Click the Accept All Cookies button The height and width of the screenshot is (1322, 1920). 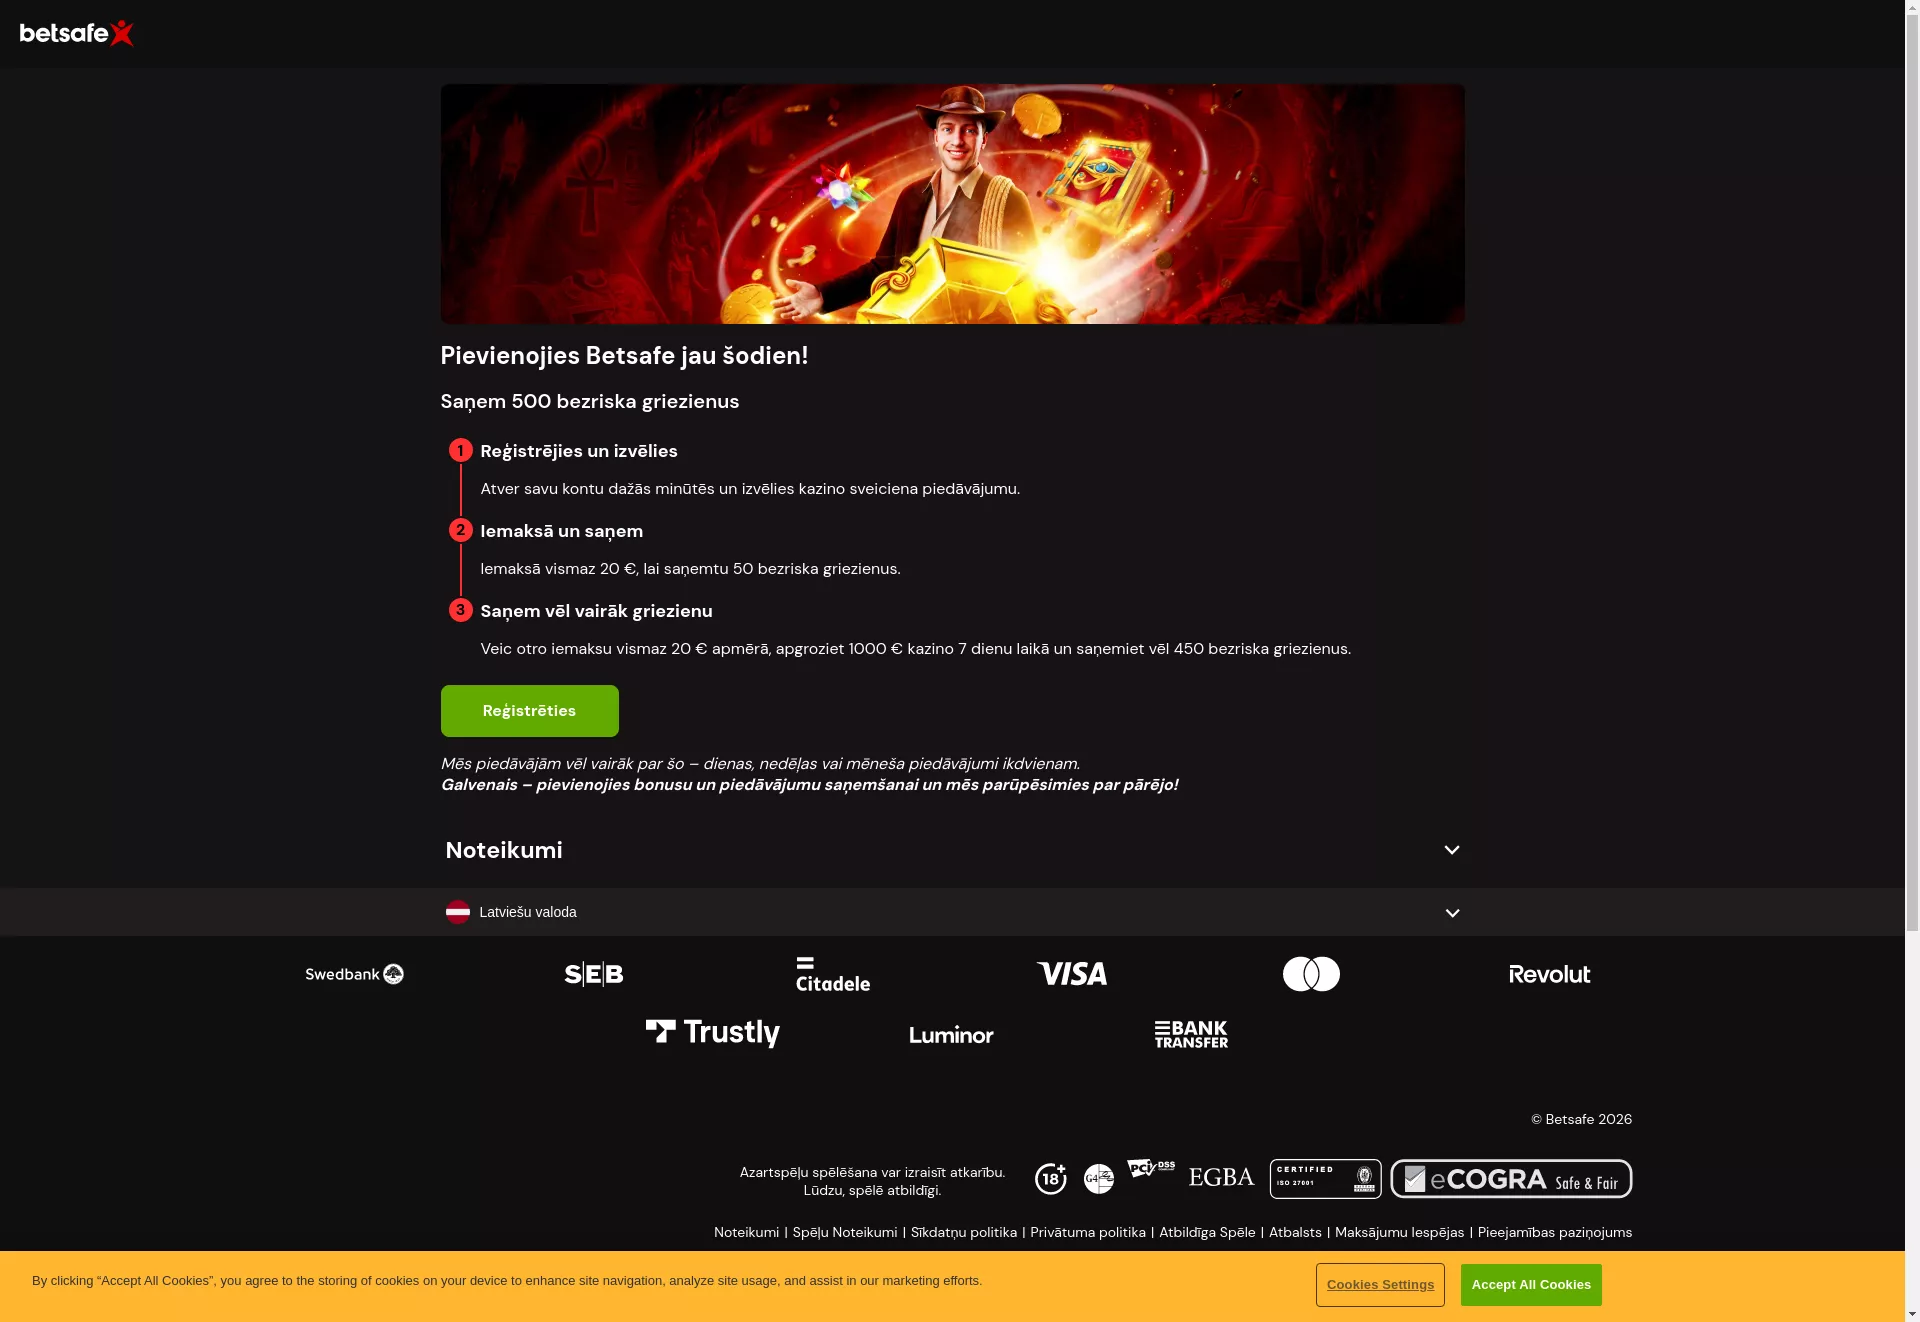pos(1531,1285)
